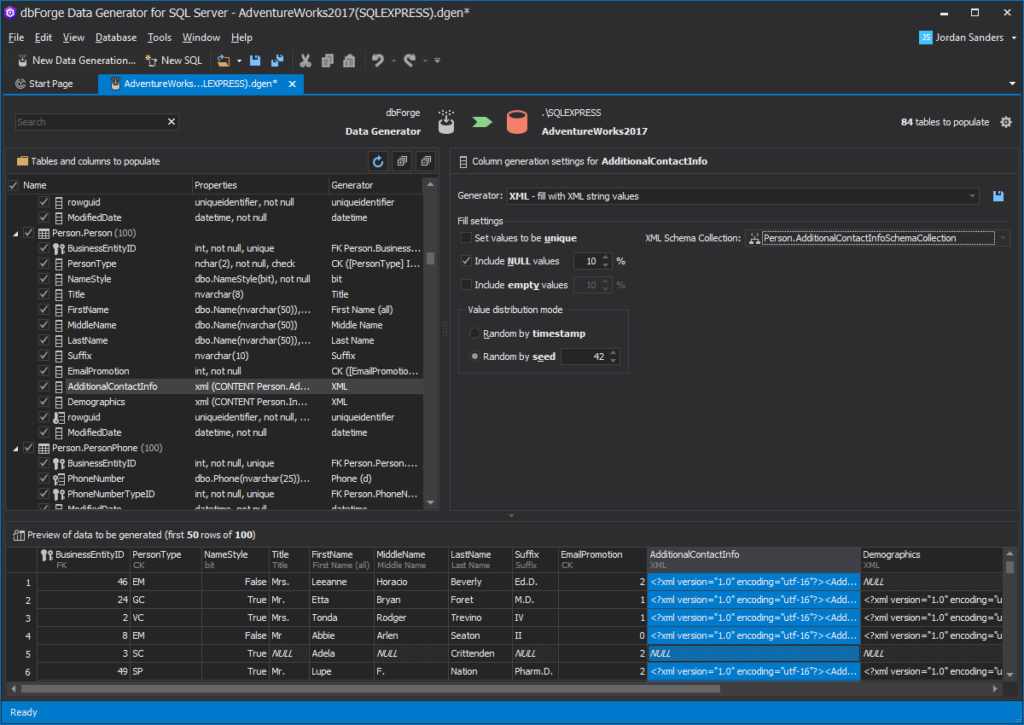The height and width of the screenshot is (725, 1024).
Task: Increase the seed value stepper
Action: 613,353
